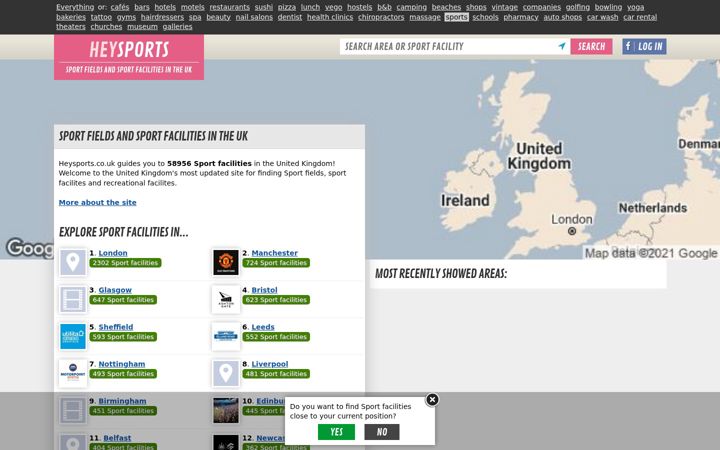Select the churches category
This screenshot has height=450, width=720.
[106, 27]
